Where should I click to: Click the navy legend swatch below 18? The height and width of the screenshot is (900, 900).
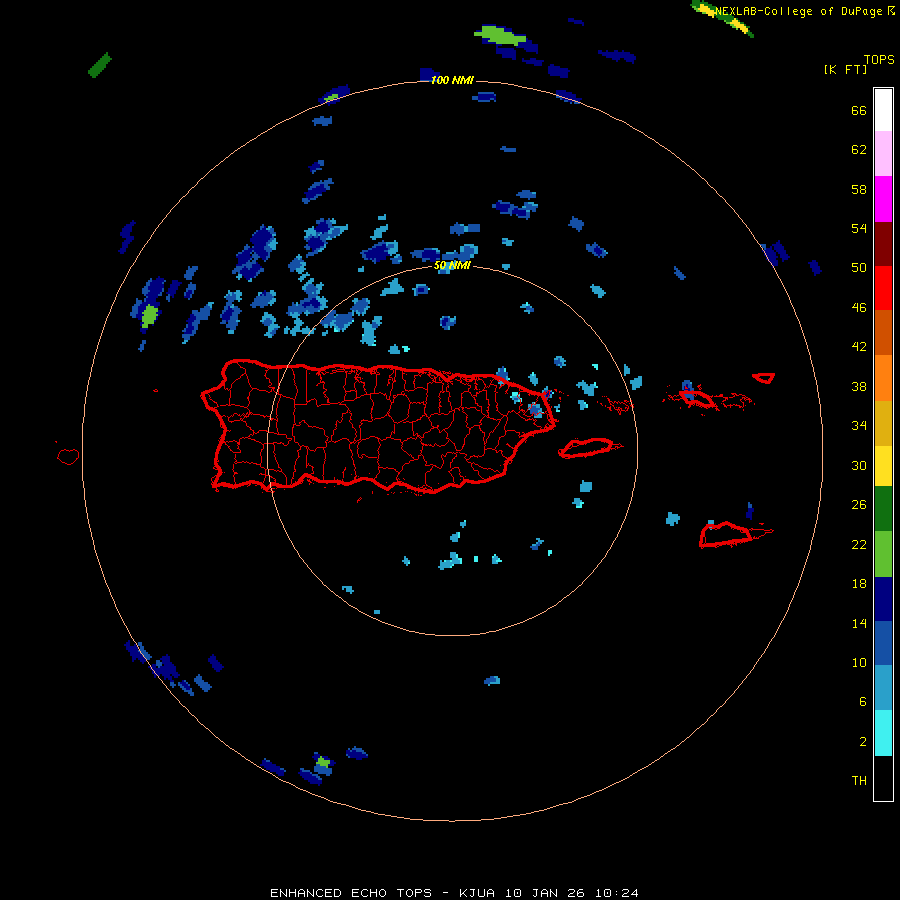[883, 599]
